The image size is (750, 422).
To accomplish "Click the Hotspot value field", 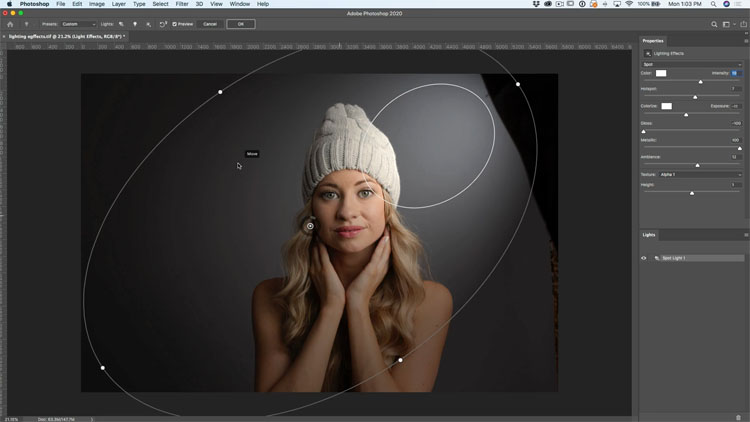I will (x=736, y=89).
